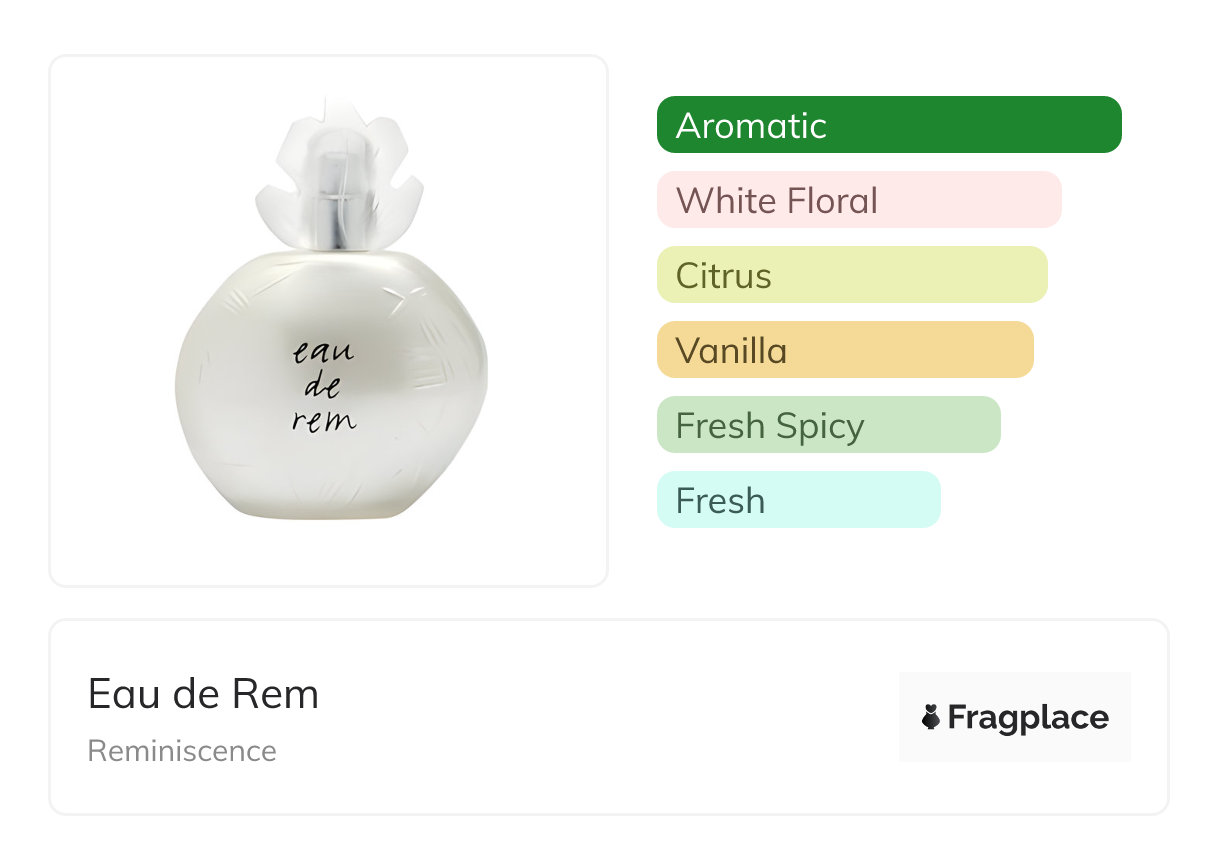Click the word 'Aromatic'
1218x864 pixels.
click(x=751, y=126)
